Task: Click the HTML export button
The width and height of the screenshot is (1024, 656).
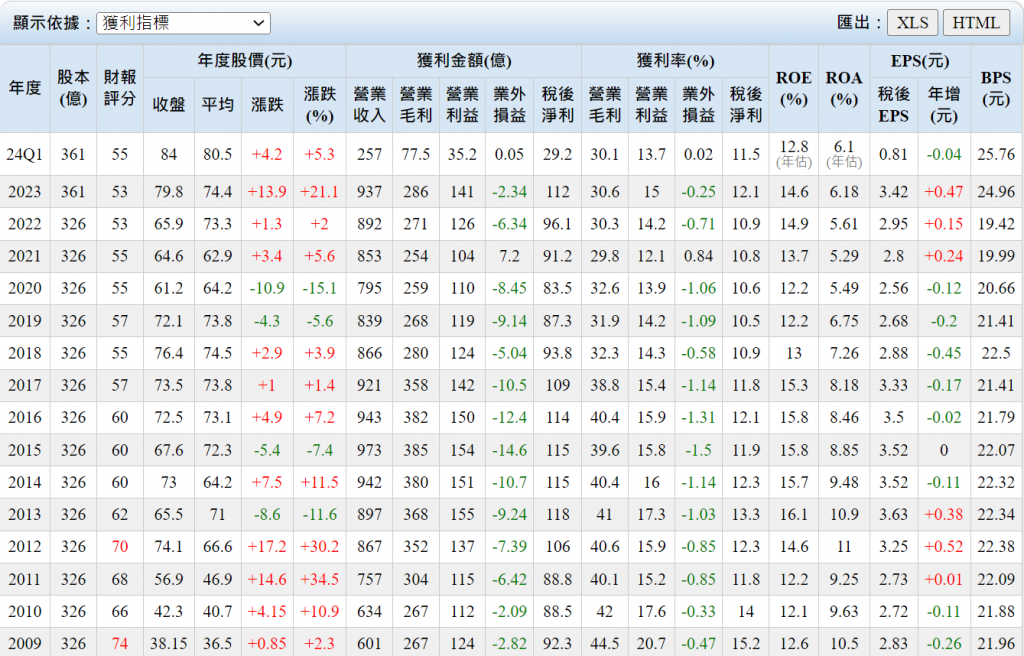Action: (975, 23)
